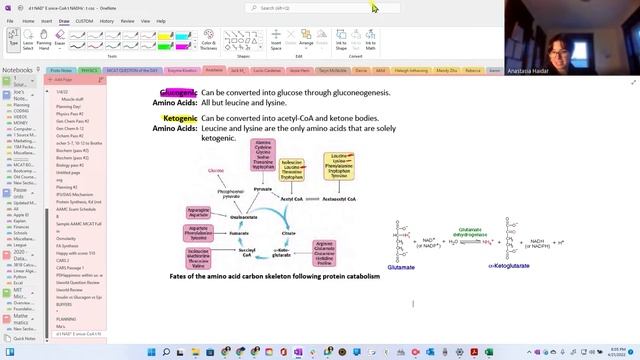Open Excel from the taskbar
640x360 pixels.
click(489, 352)
